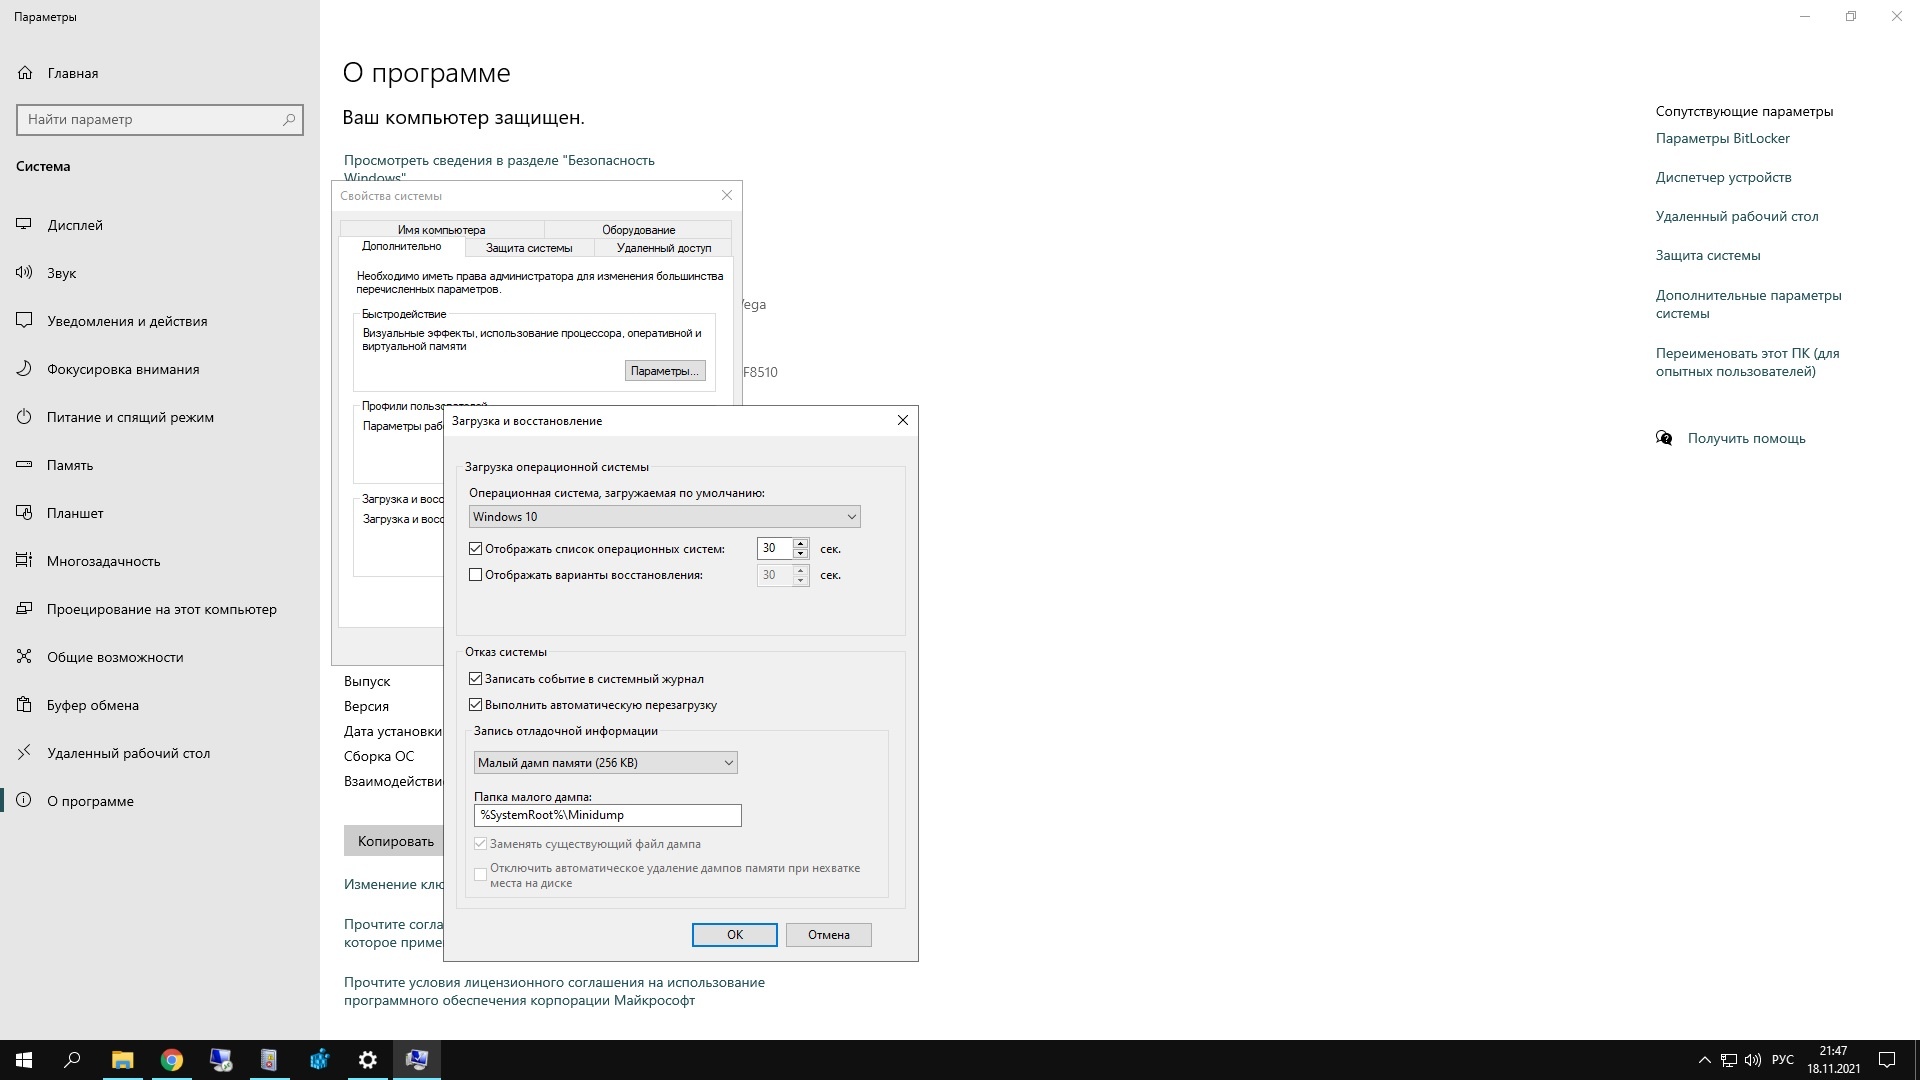Switch to the Защита системы tab
The width and height of the screenshot is (1920, 1080).
point(529,248)
